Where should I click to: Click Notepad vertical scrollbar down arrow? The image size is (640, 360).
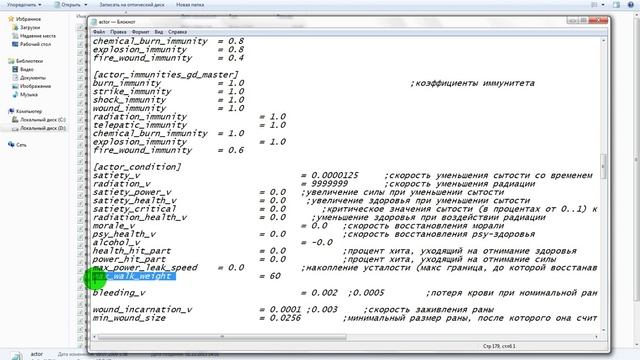604,330
